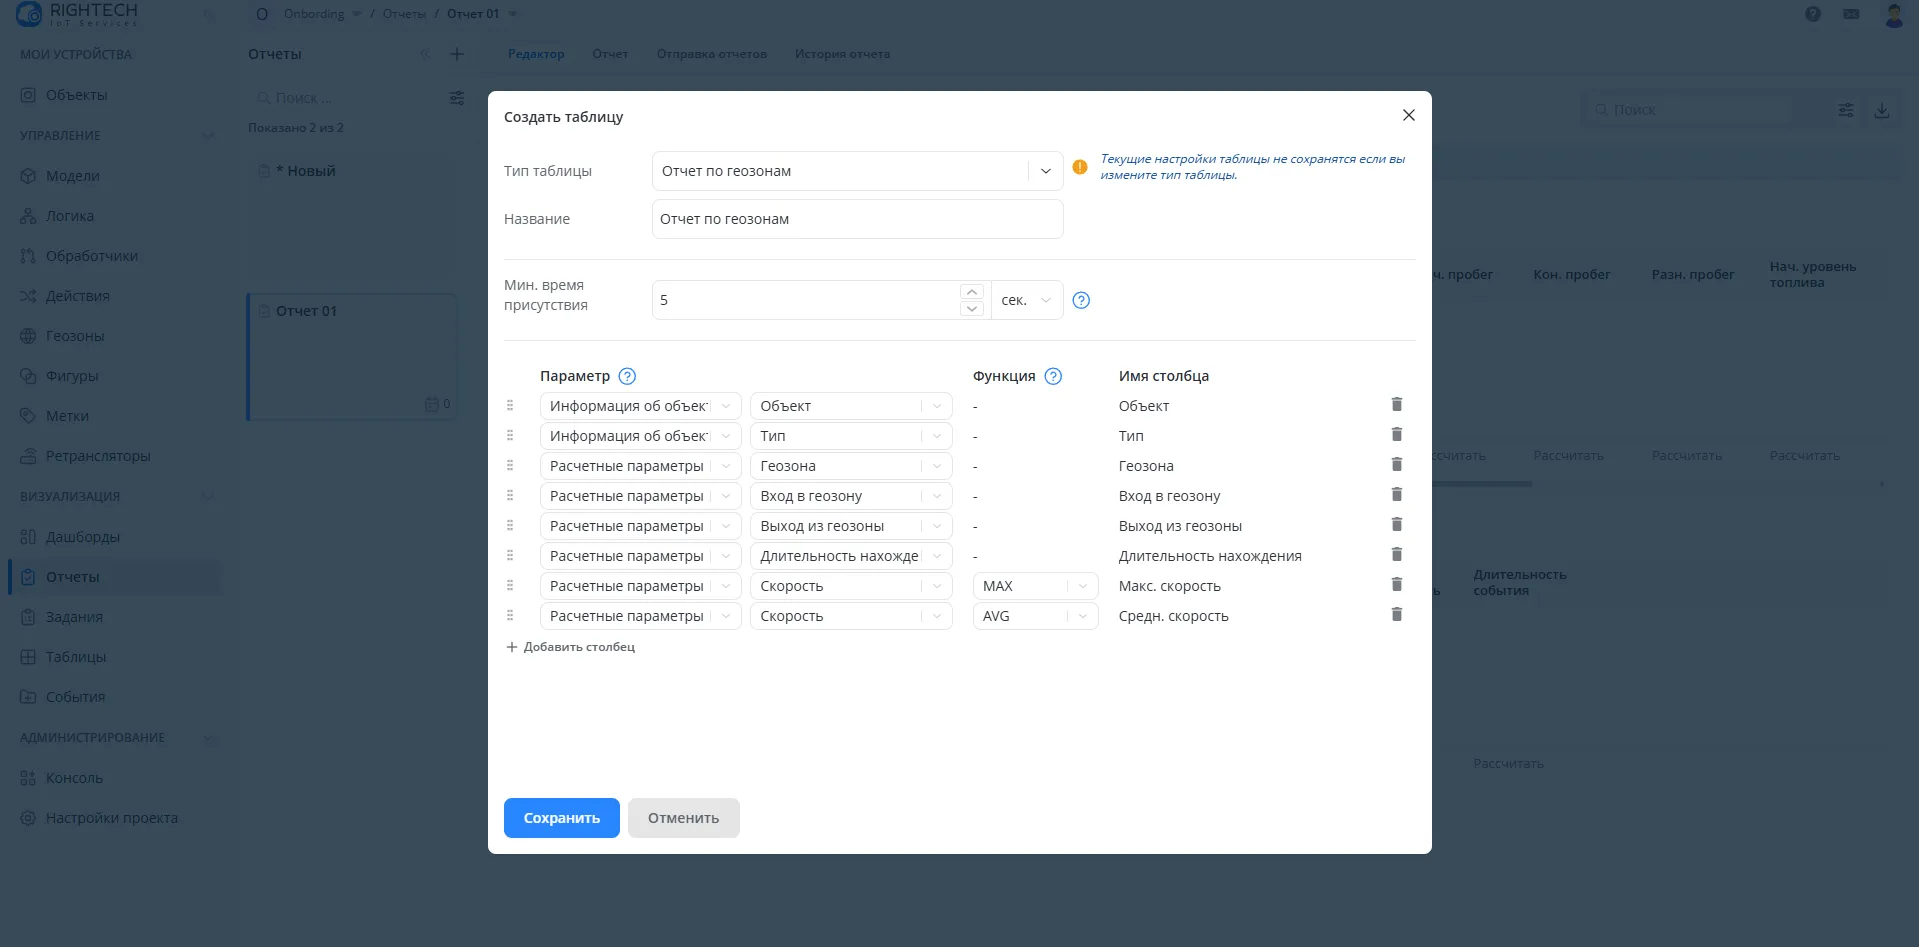Remove the Средн. скорость column
The image size is (1919, 947).
(x=1396, y=615)
